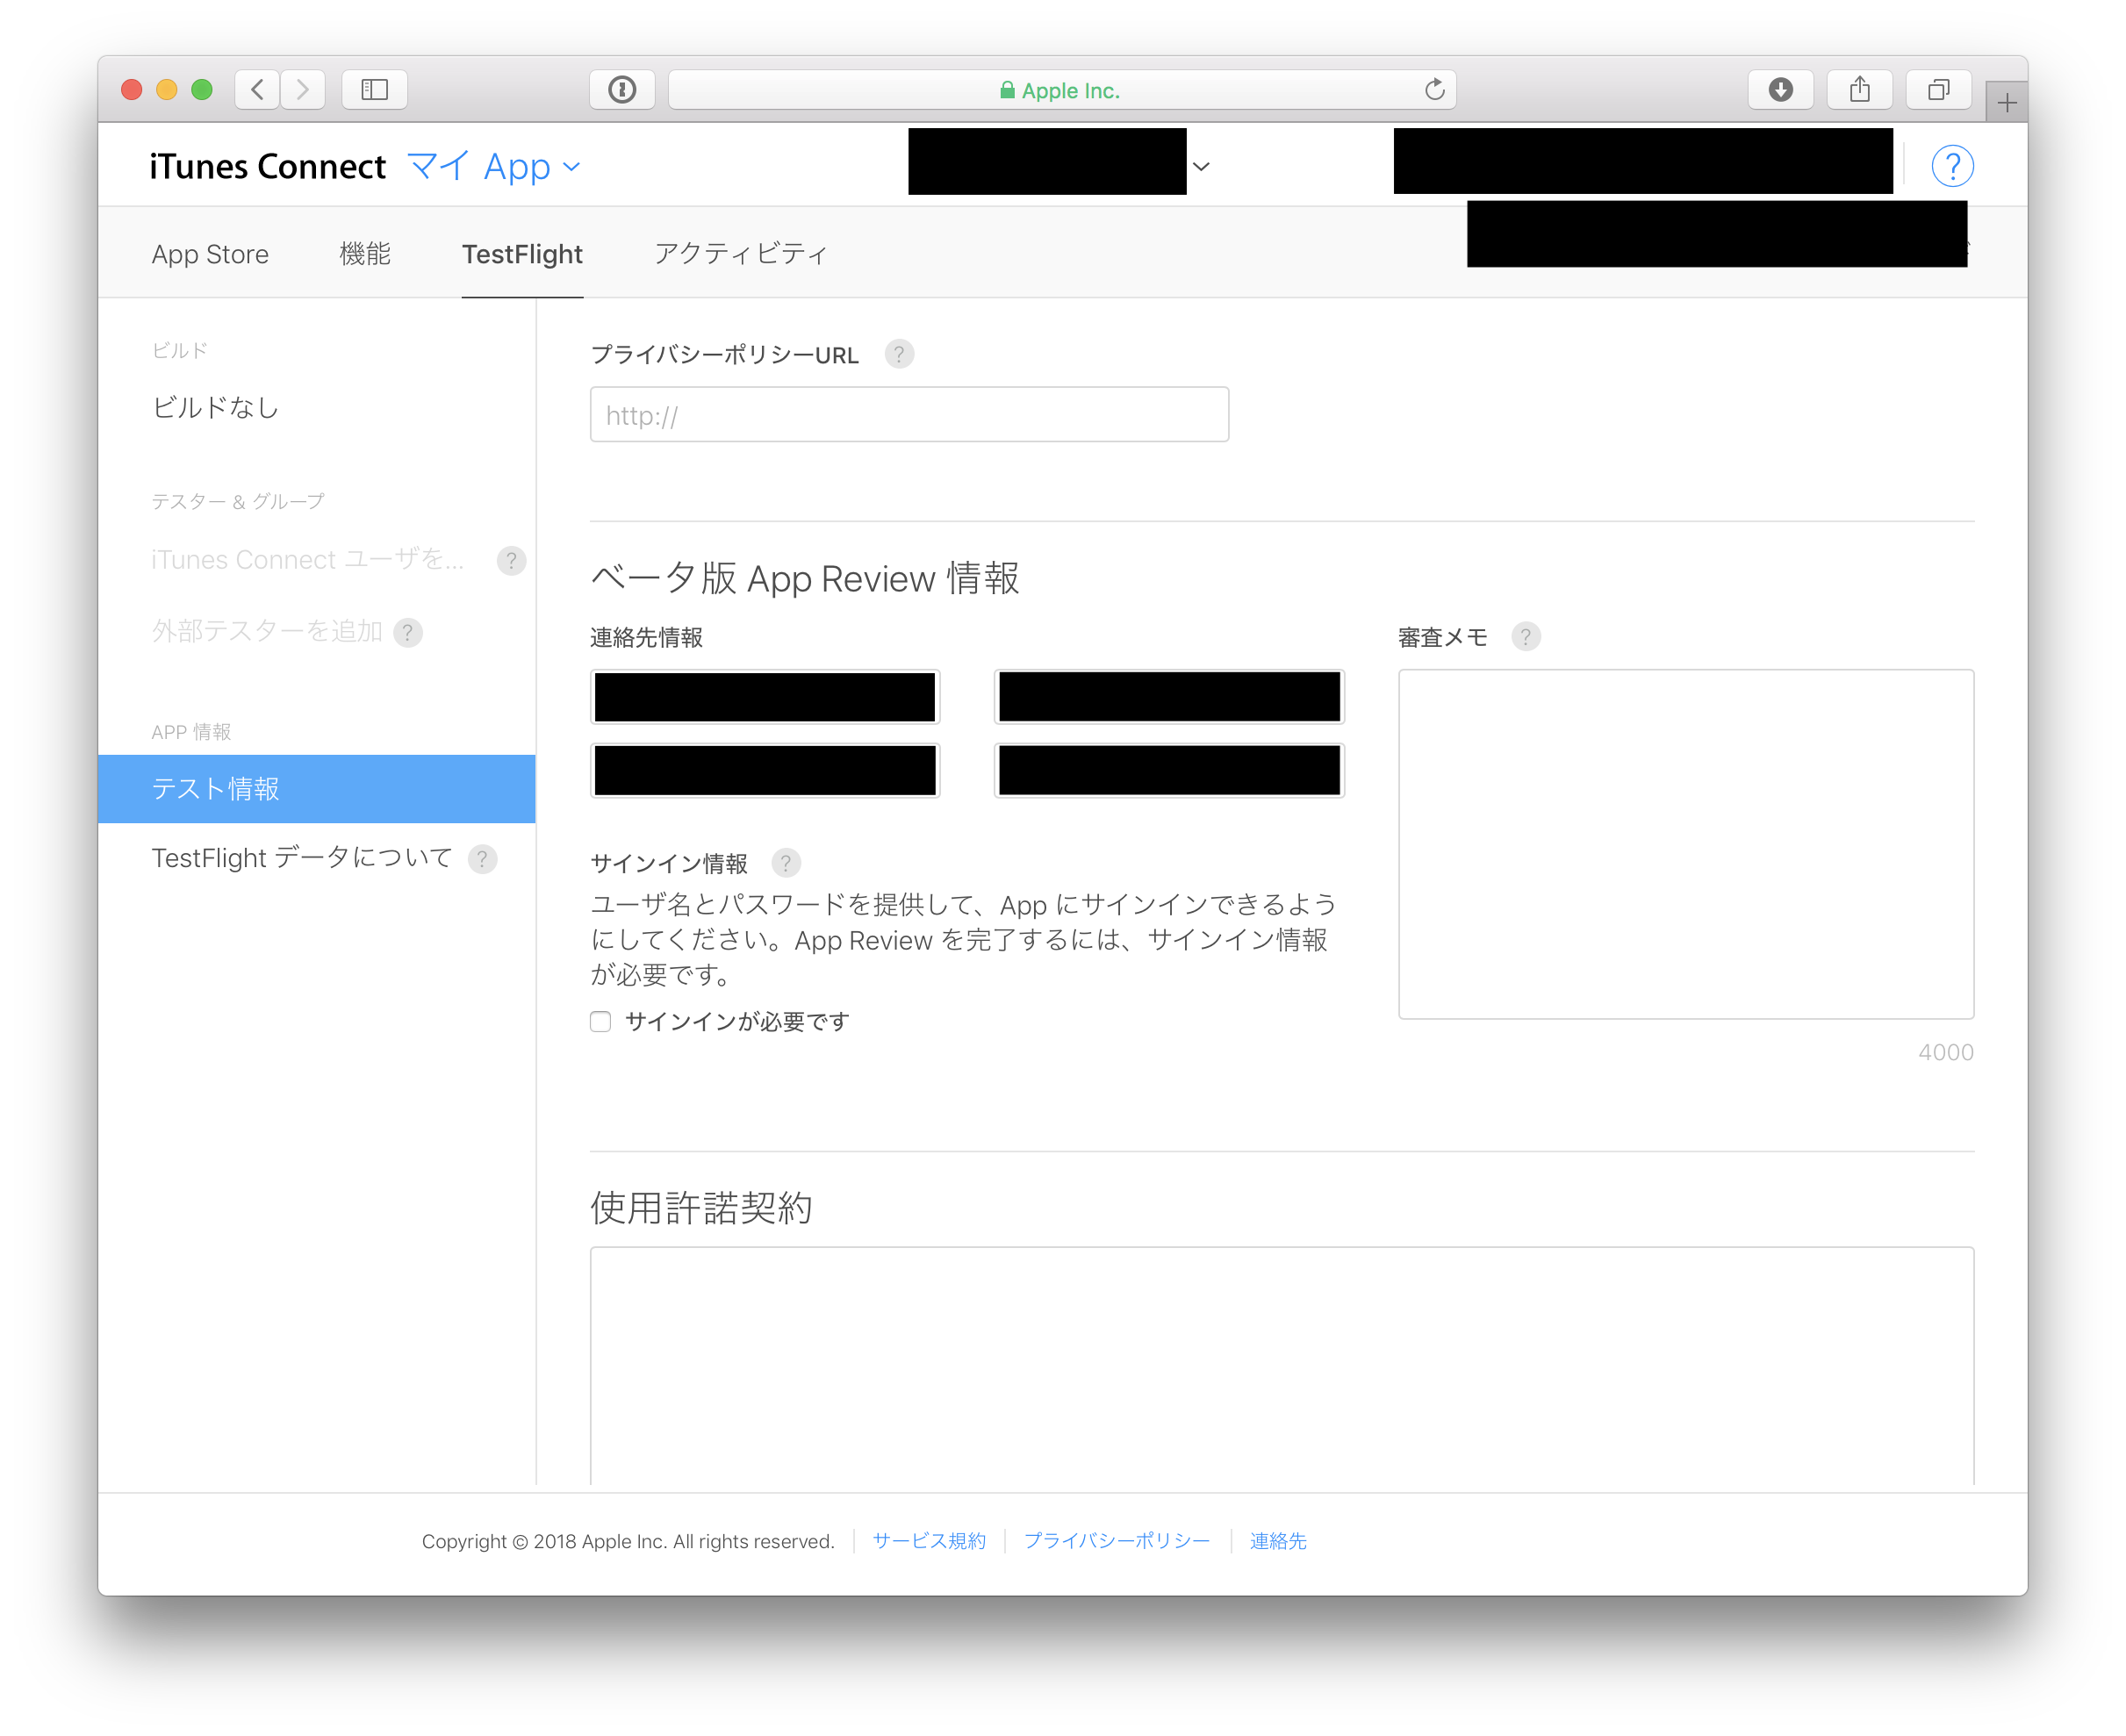View help next to iTunes Connect ユーザを追加
The image size is (2126, 1736).
pyautogui.click(x=511, y=561)
